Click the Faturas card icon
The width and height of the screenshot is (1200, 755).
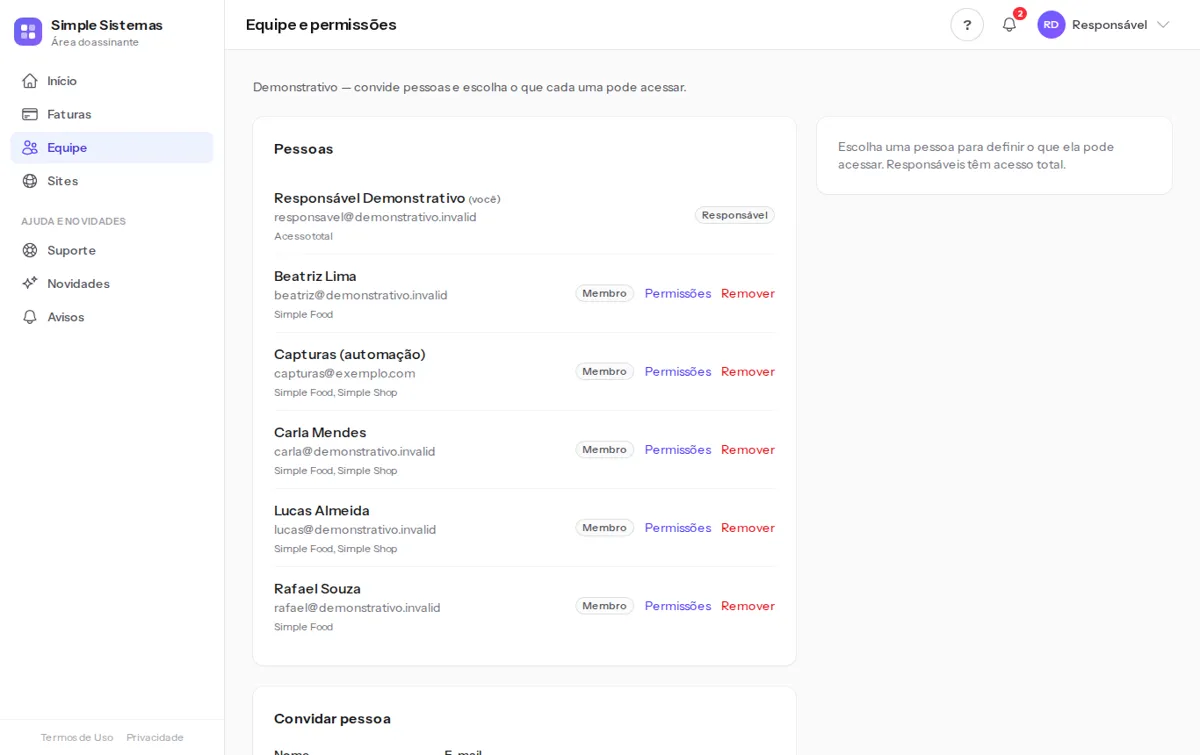(x=30, y=114)
